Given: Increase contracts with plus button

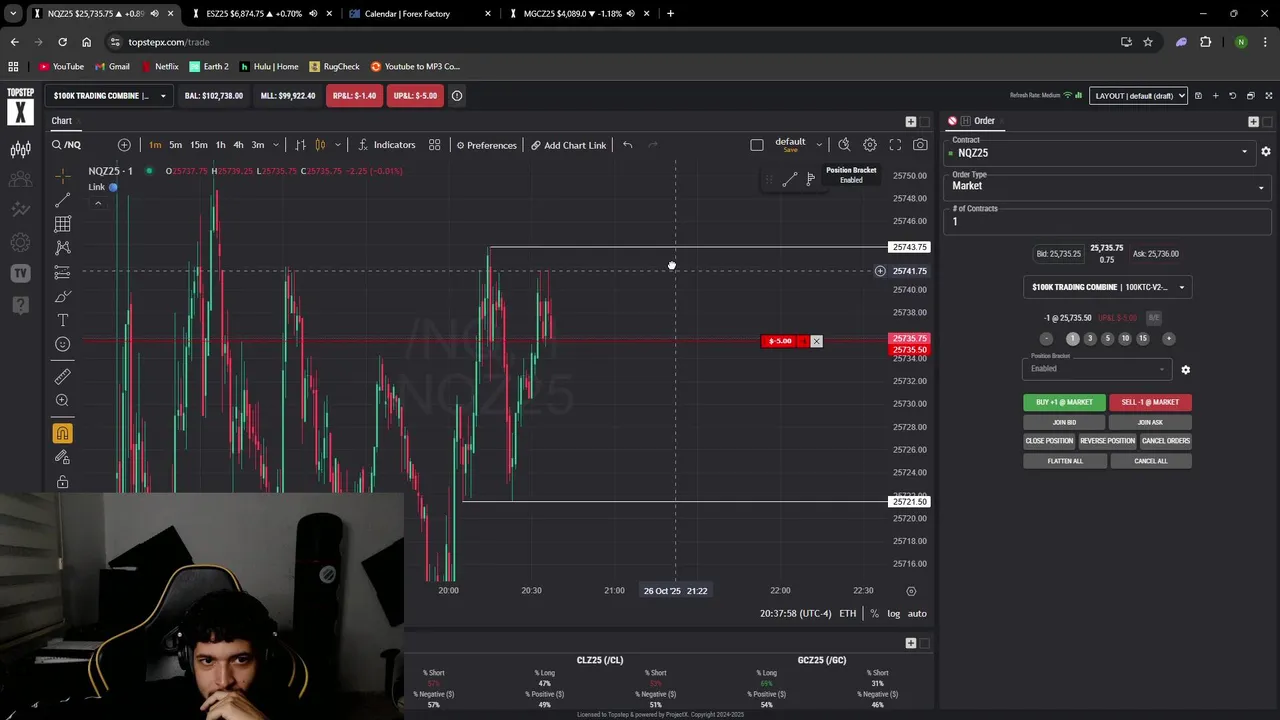Looking at the screenshot, I should click(1168, 339).
